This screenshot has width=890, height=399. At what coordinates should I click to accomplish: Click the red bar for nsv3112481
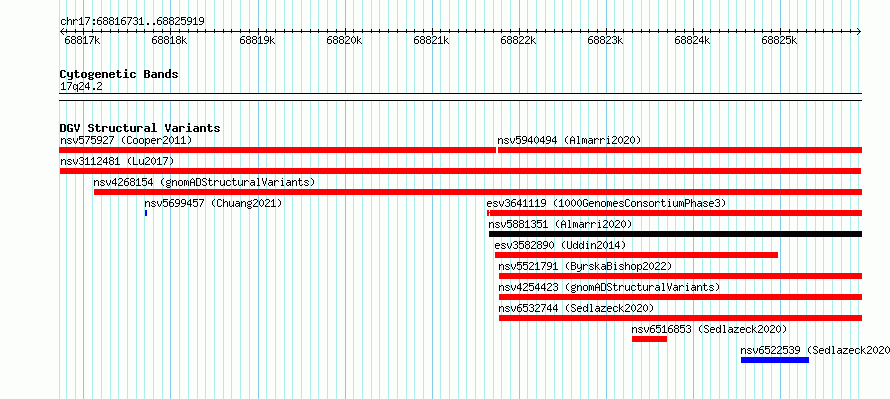click(x=460, y=171)
